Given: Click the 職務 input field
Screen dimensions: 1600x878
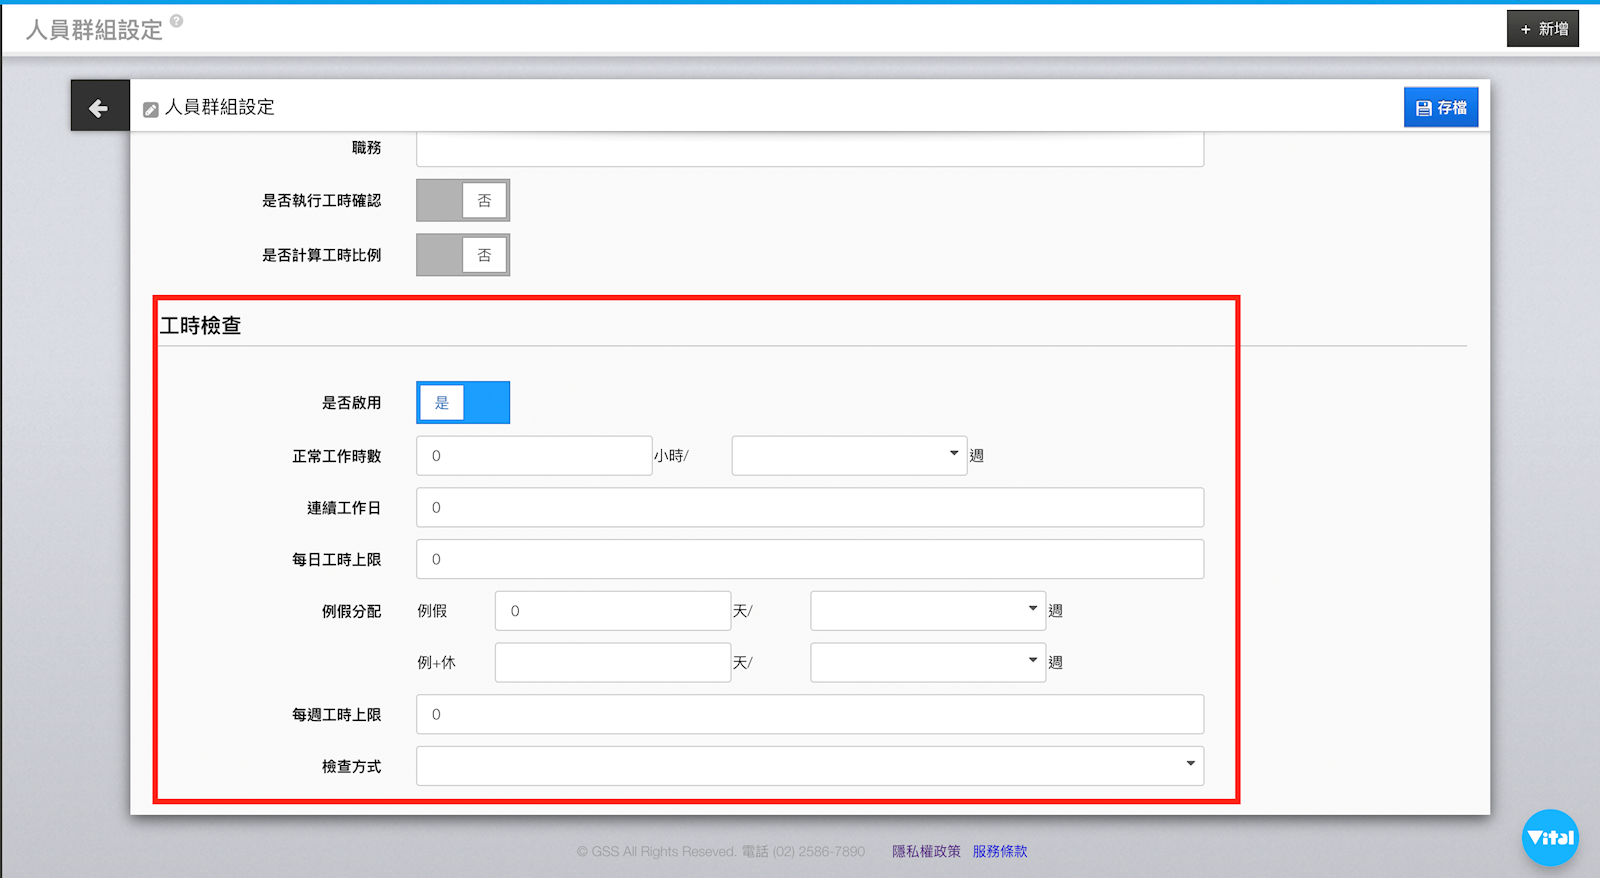Looking at the screenshot, I should click(809, 150).
